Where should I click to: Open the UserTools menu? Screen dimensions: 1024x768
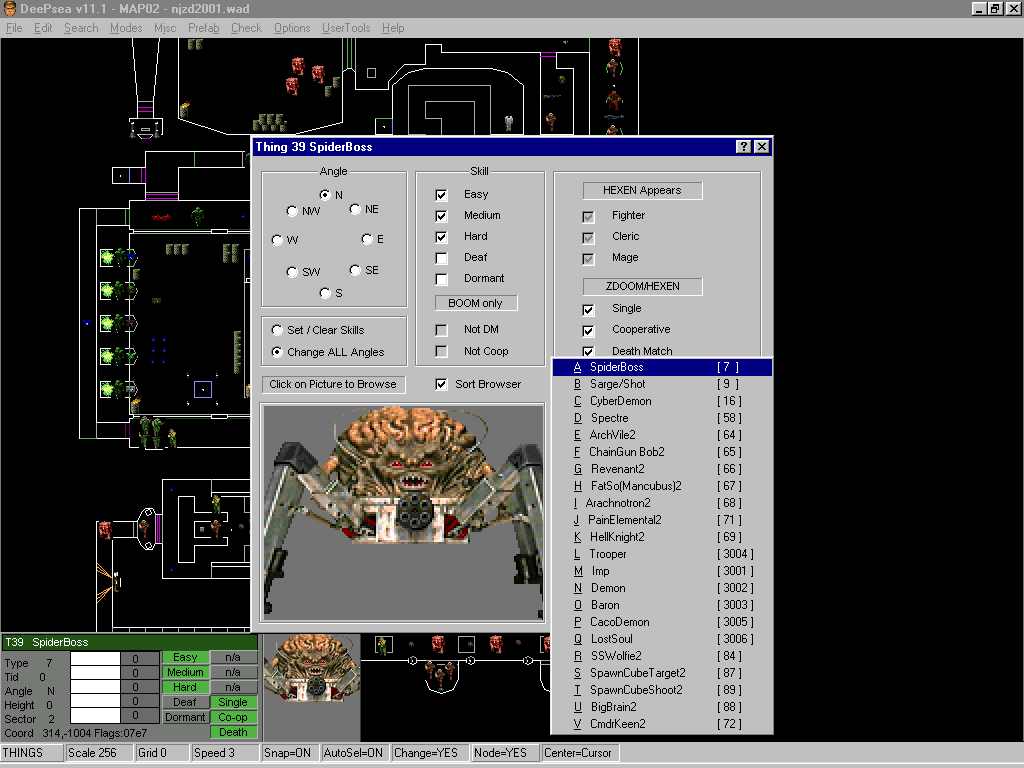[344, 28]
